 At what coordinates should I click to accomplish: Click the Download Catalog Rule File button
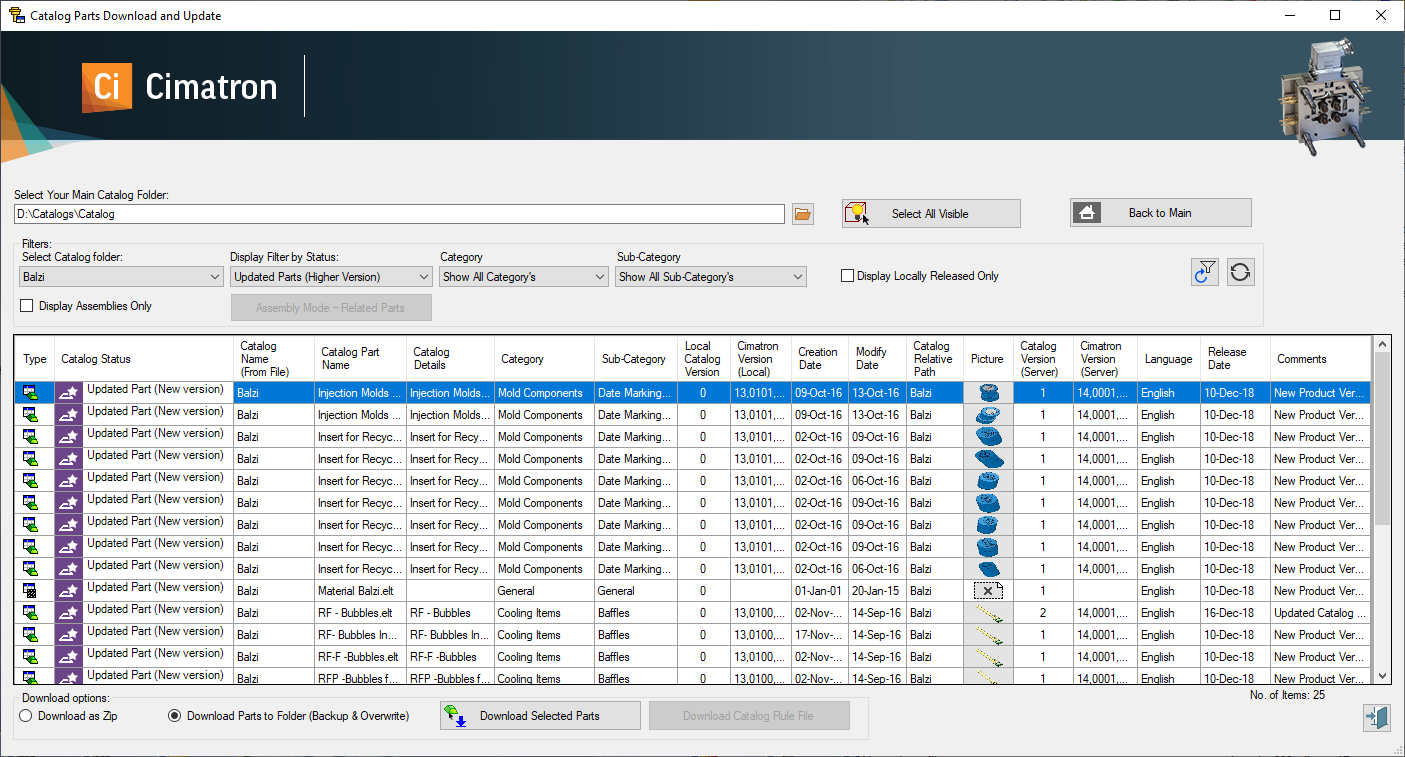tap(749, 716)
